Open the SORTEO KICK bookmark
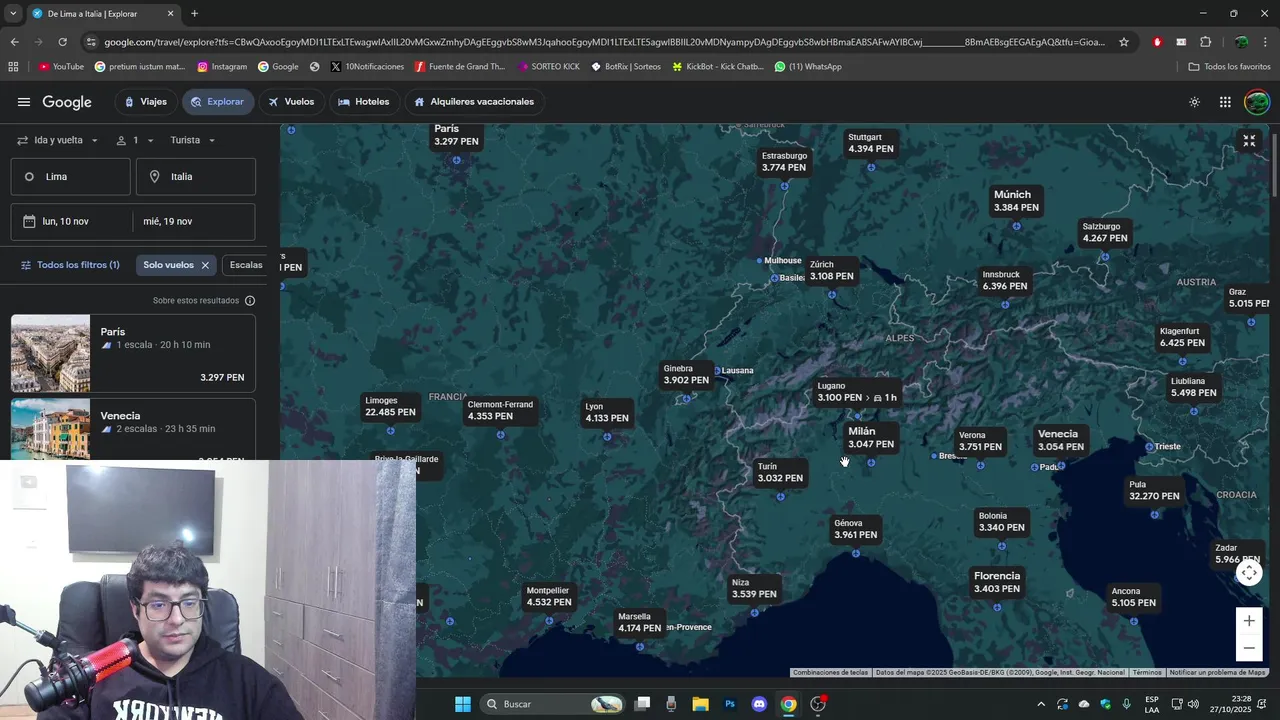The image size is (1280, 720). click(548, 67)
